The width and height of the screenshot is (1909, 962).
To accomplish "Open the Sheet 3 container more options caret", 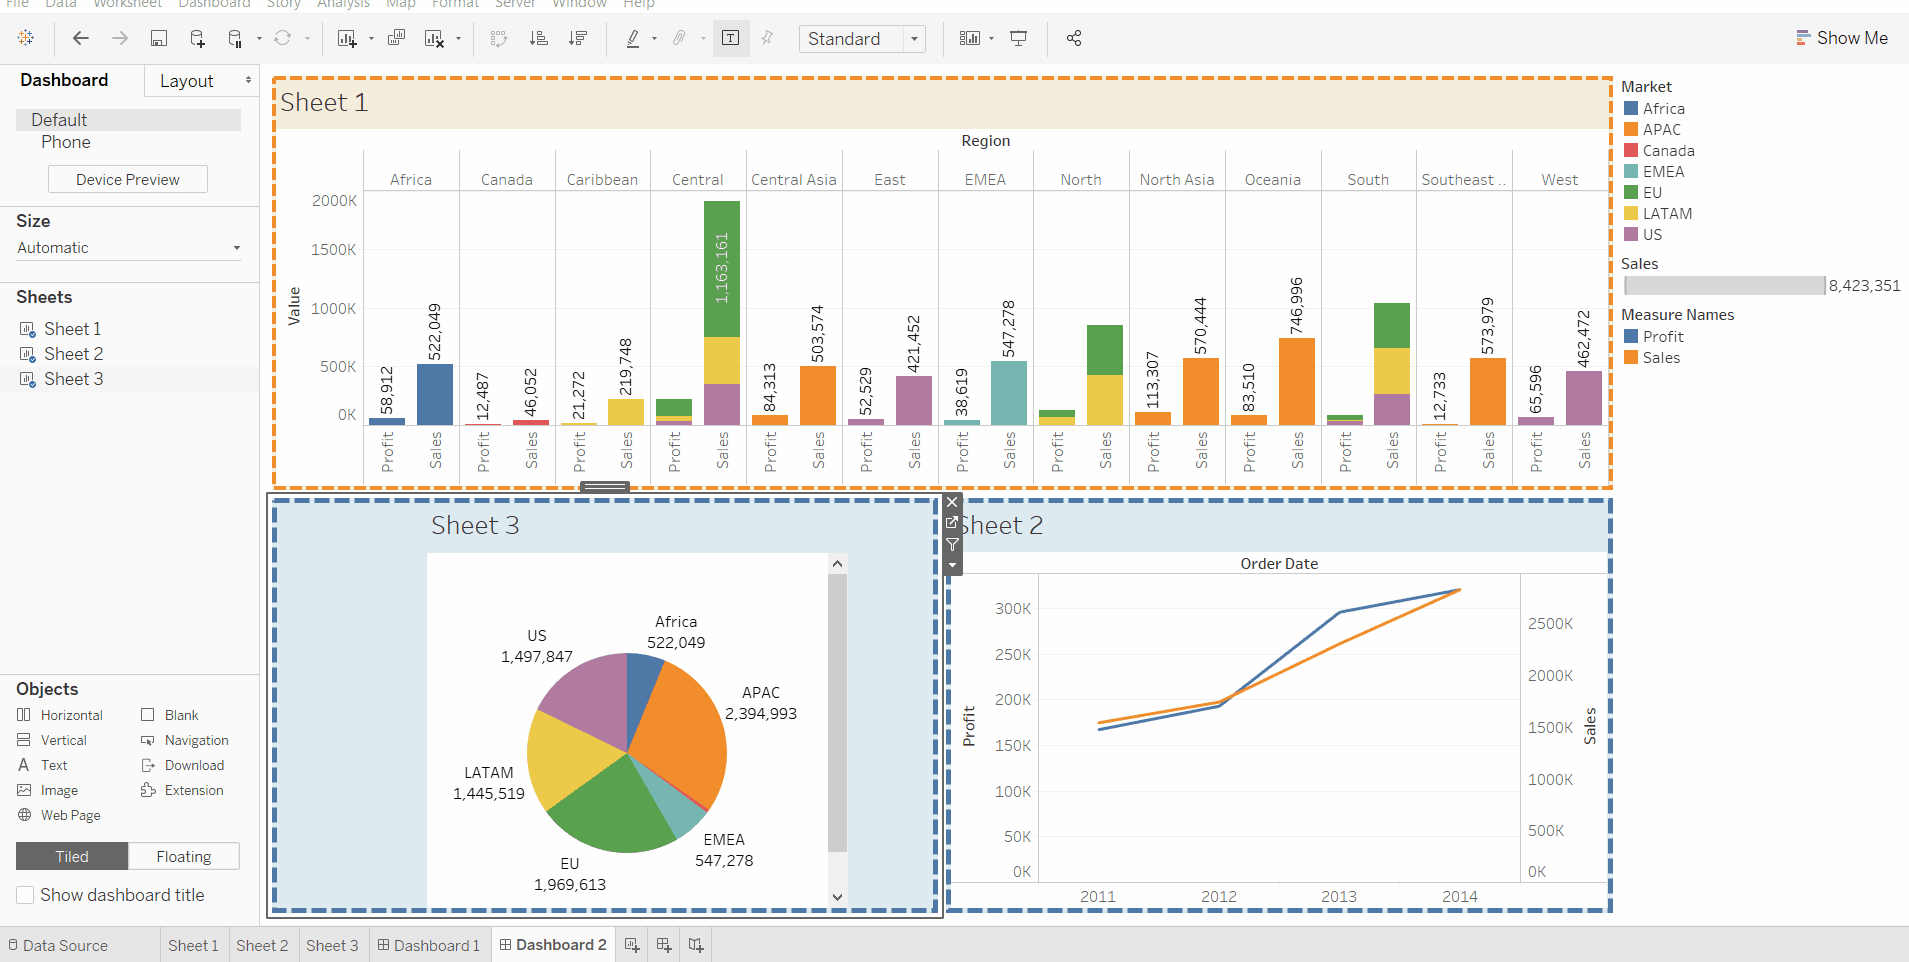I will pos(951,565).
